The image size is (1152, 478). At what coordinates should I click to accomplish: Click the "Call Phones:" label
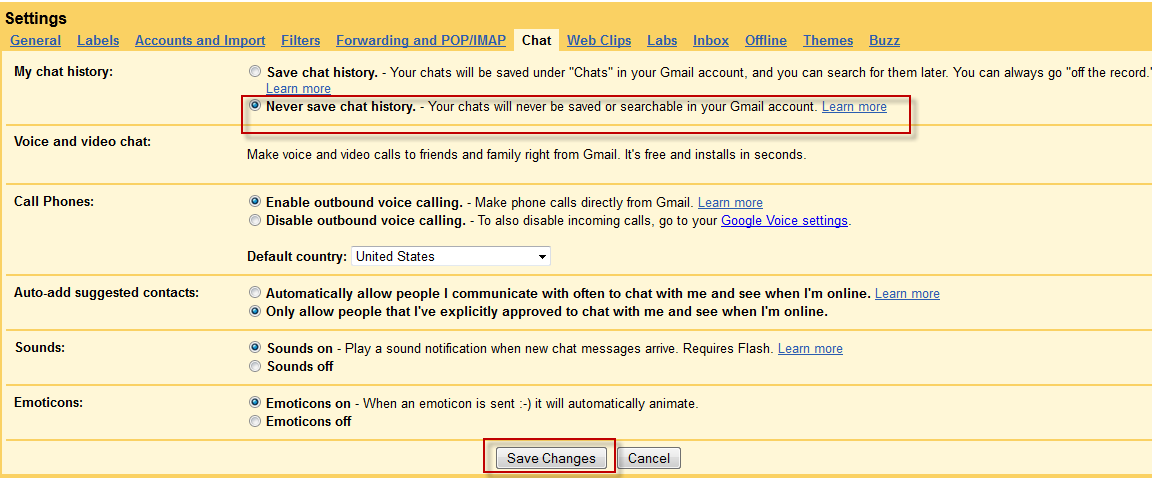54,201
